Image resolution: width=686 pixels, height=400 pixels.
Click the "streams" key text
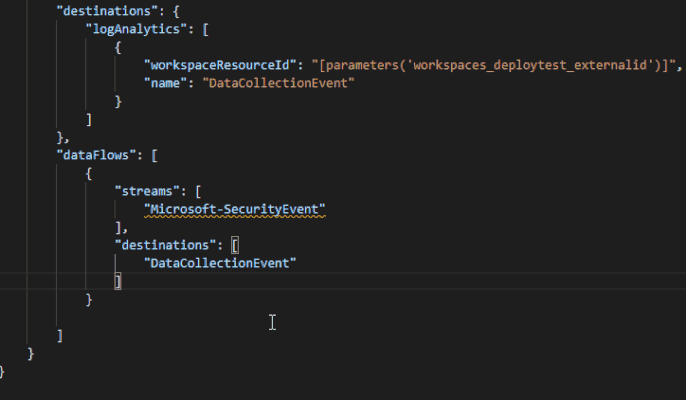pyautogui.click(x=147, y=191)
